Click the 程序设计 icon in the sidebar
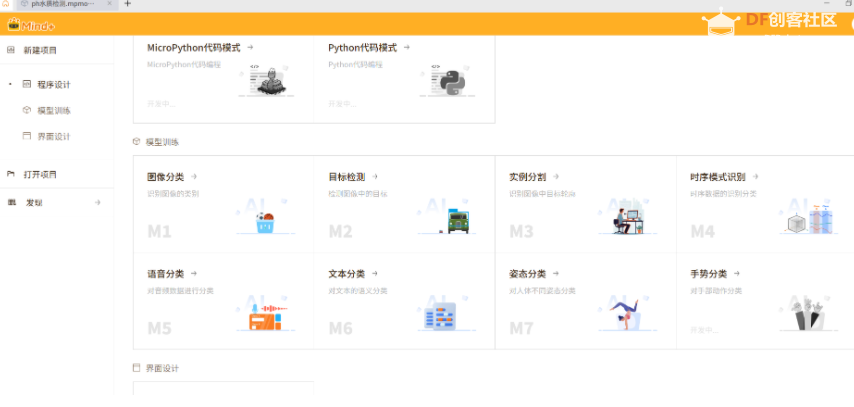Viewport: 854px width, 407px height. click(x=27, y=84)
